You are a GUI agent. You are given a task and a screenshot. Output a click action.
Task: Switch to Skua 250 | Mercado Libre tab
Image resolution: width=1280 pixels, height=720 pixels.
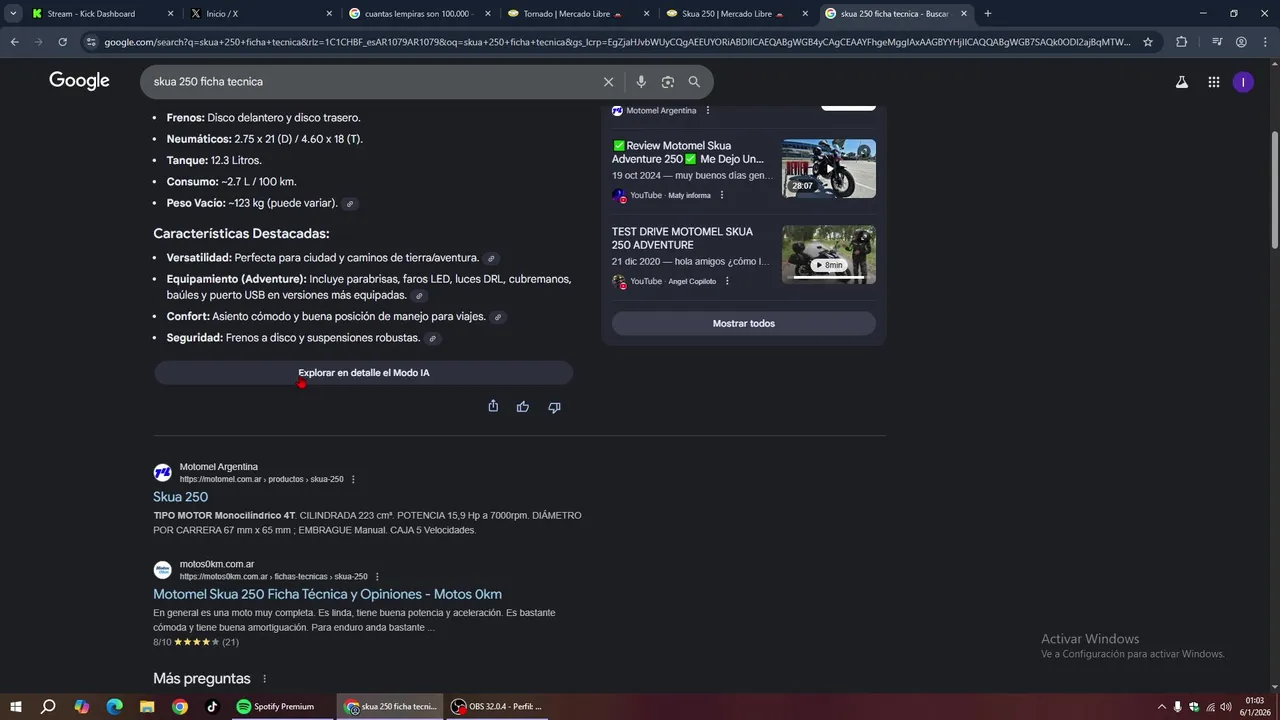click(738, 14)
